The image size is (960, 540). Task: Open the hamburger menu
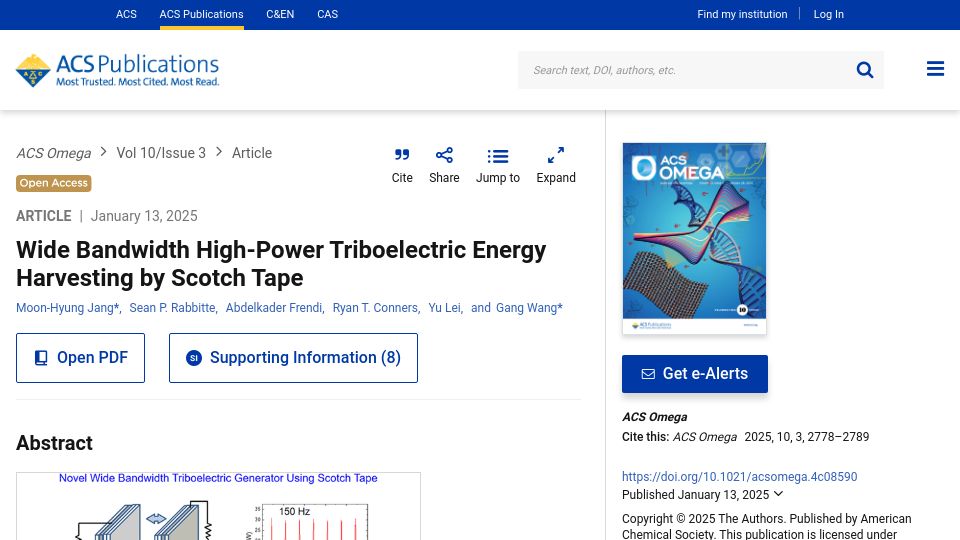[x=935, y=69]
